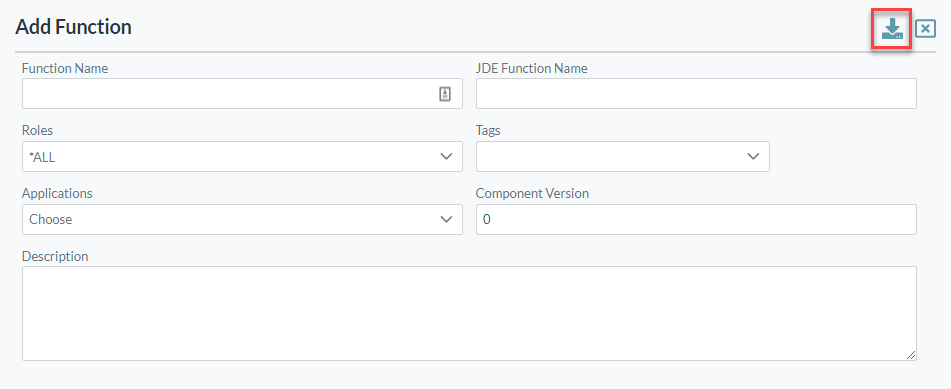Focus the Function Name text box
Screen dimensions: 951x389
(242, 93)
